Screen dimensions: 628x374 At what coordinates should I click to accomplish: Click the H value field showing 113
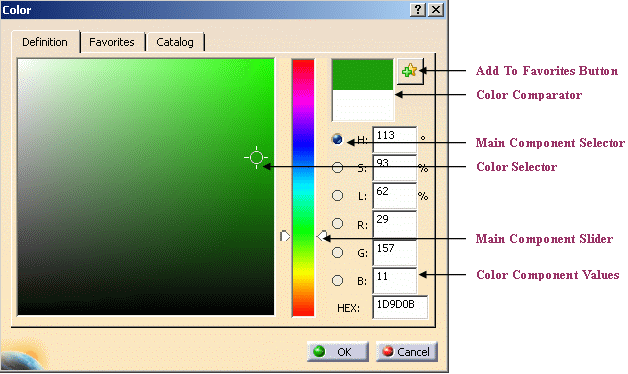(x=395, y=139)
